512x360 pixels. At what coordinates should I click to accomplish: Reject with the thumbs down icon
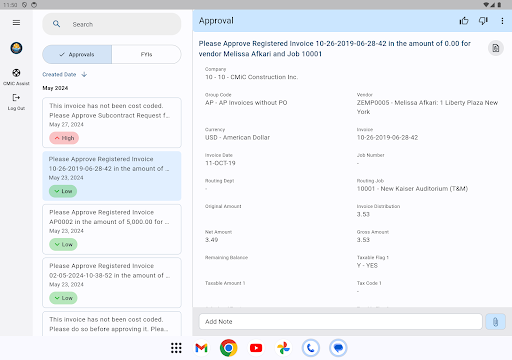483,21
